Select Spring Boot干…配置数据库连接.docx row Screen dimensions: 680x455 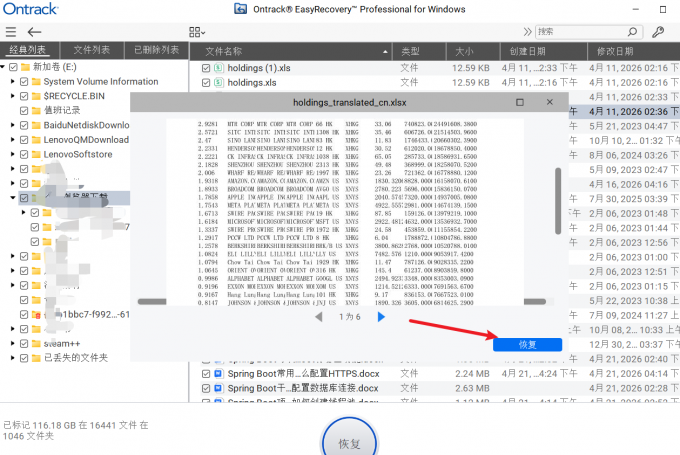435,388
